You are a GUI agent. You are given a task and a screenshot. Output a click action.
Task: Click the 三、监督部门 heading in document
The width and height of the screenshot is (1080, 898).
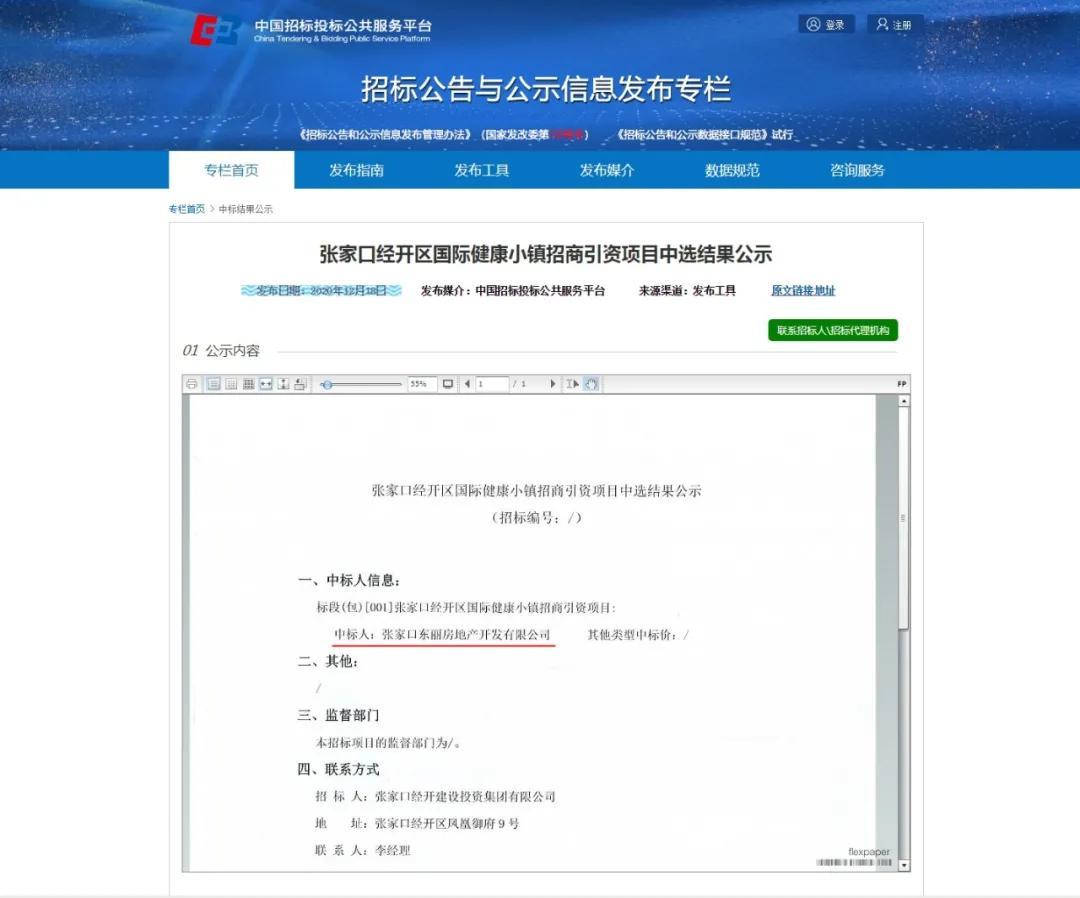click(x=338, y=716)
